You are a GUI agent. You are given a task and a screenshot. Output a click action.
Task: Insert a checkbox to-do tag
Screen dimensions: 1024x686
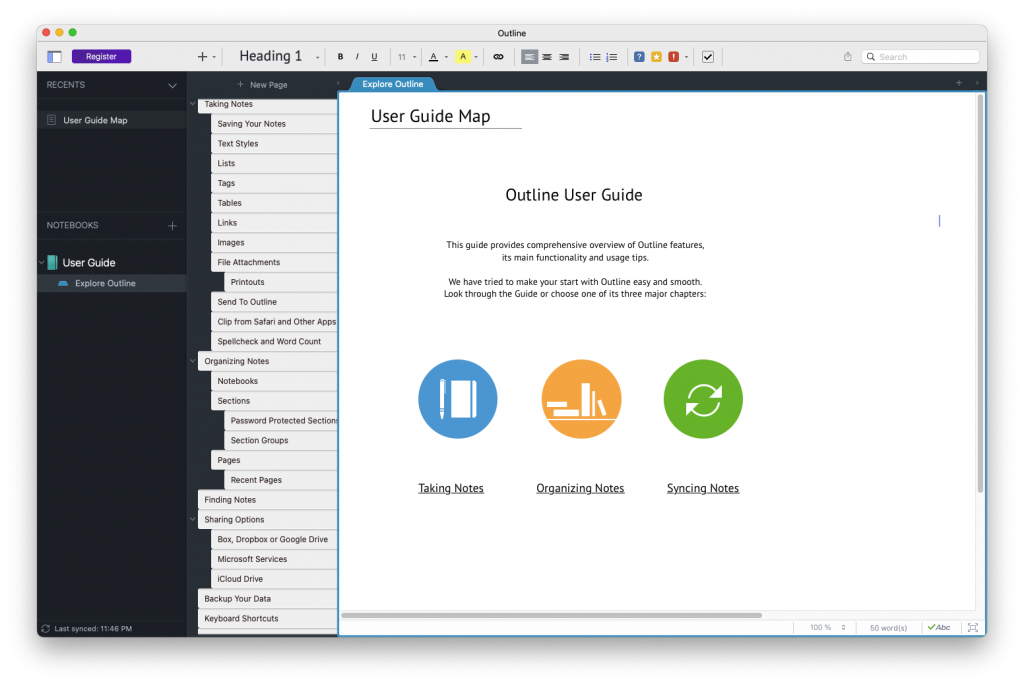click(x=707, y=57)
